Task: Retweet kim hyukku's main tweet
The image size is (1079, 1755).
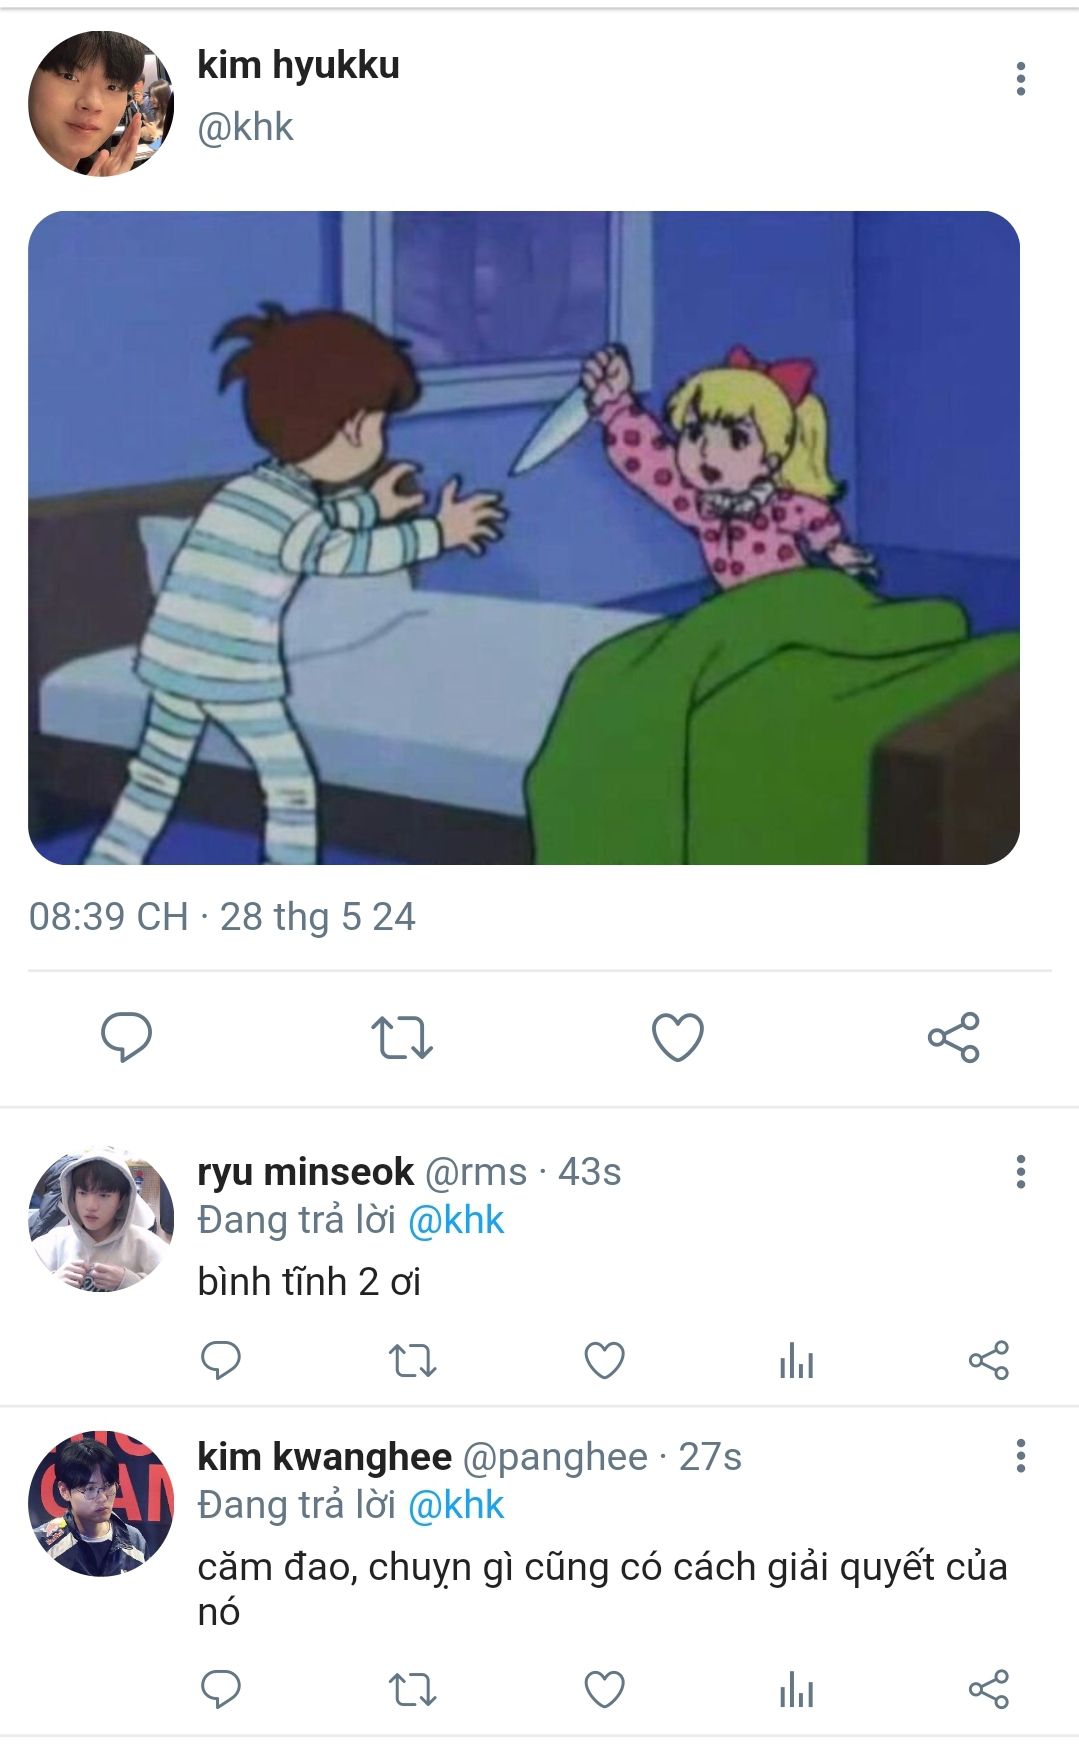Action: (402, 1037)
